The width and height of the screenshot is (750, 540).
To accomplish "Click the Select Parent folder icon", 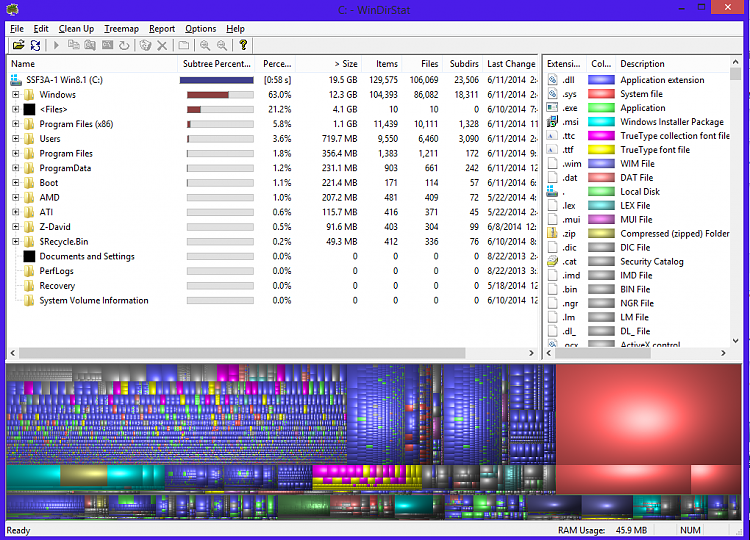I will coord(184,45).
